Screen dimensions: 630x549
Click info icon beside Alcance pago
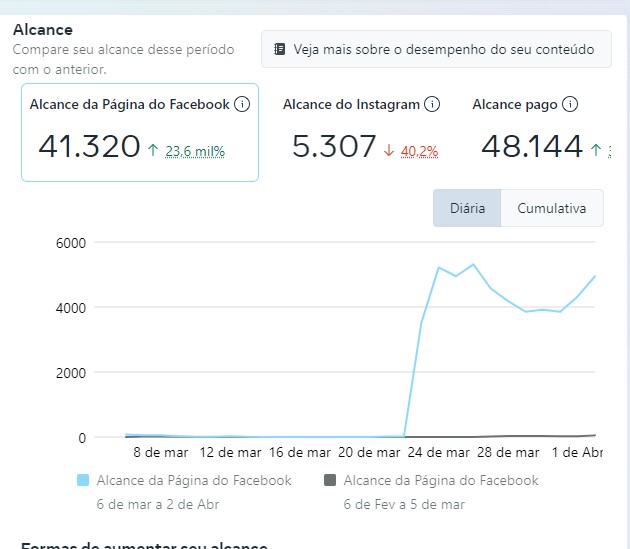pyautogui.click(x=570, y=104)
